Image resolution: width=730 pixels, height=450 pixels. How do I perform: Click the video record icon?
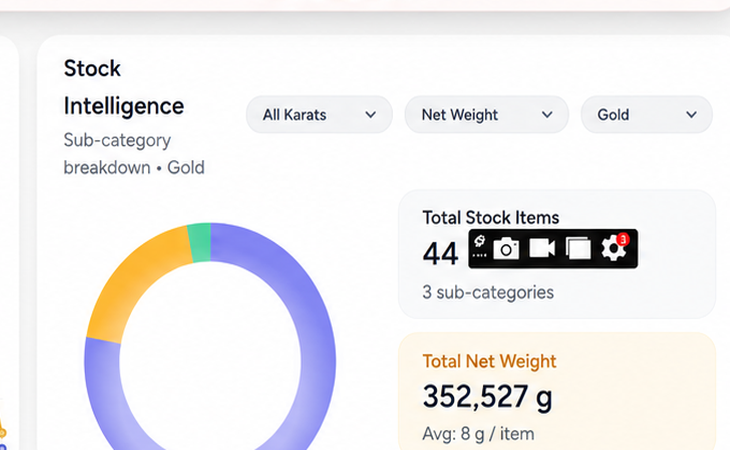(x=542, y=248)
